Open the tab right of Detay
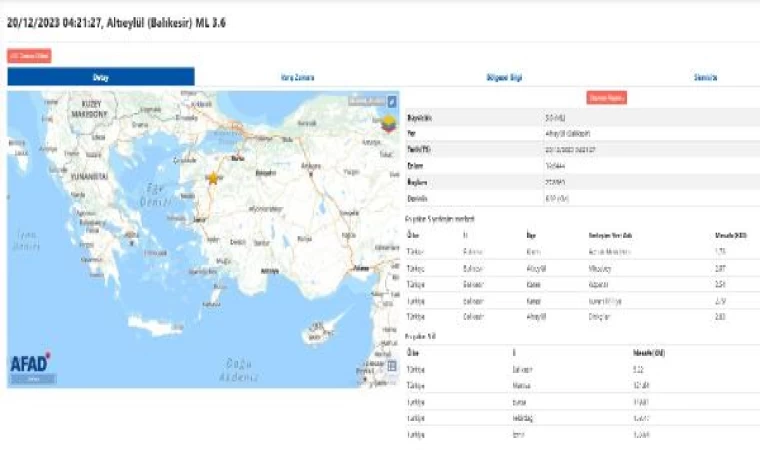 pyautogui.click(x=292, y=77)
